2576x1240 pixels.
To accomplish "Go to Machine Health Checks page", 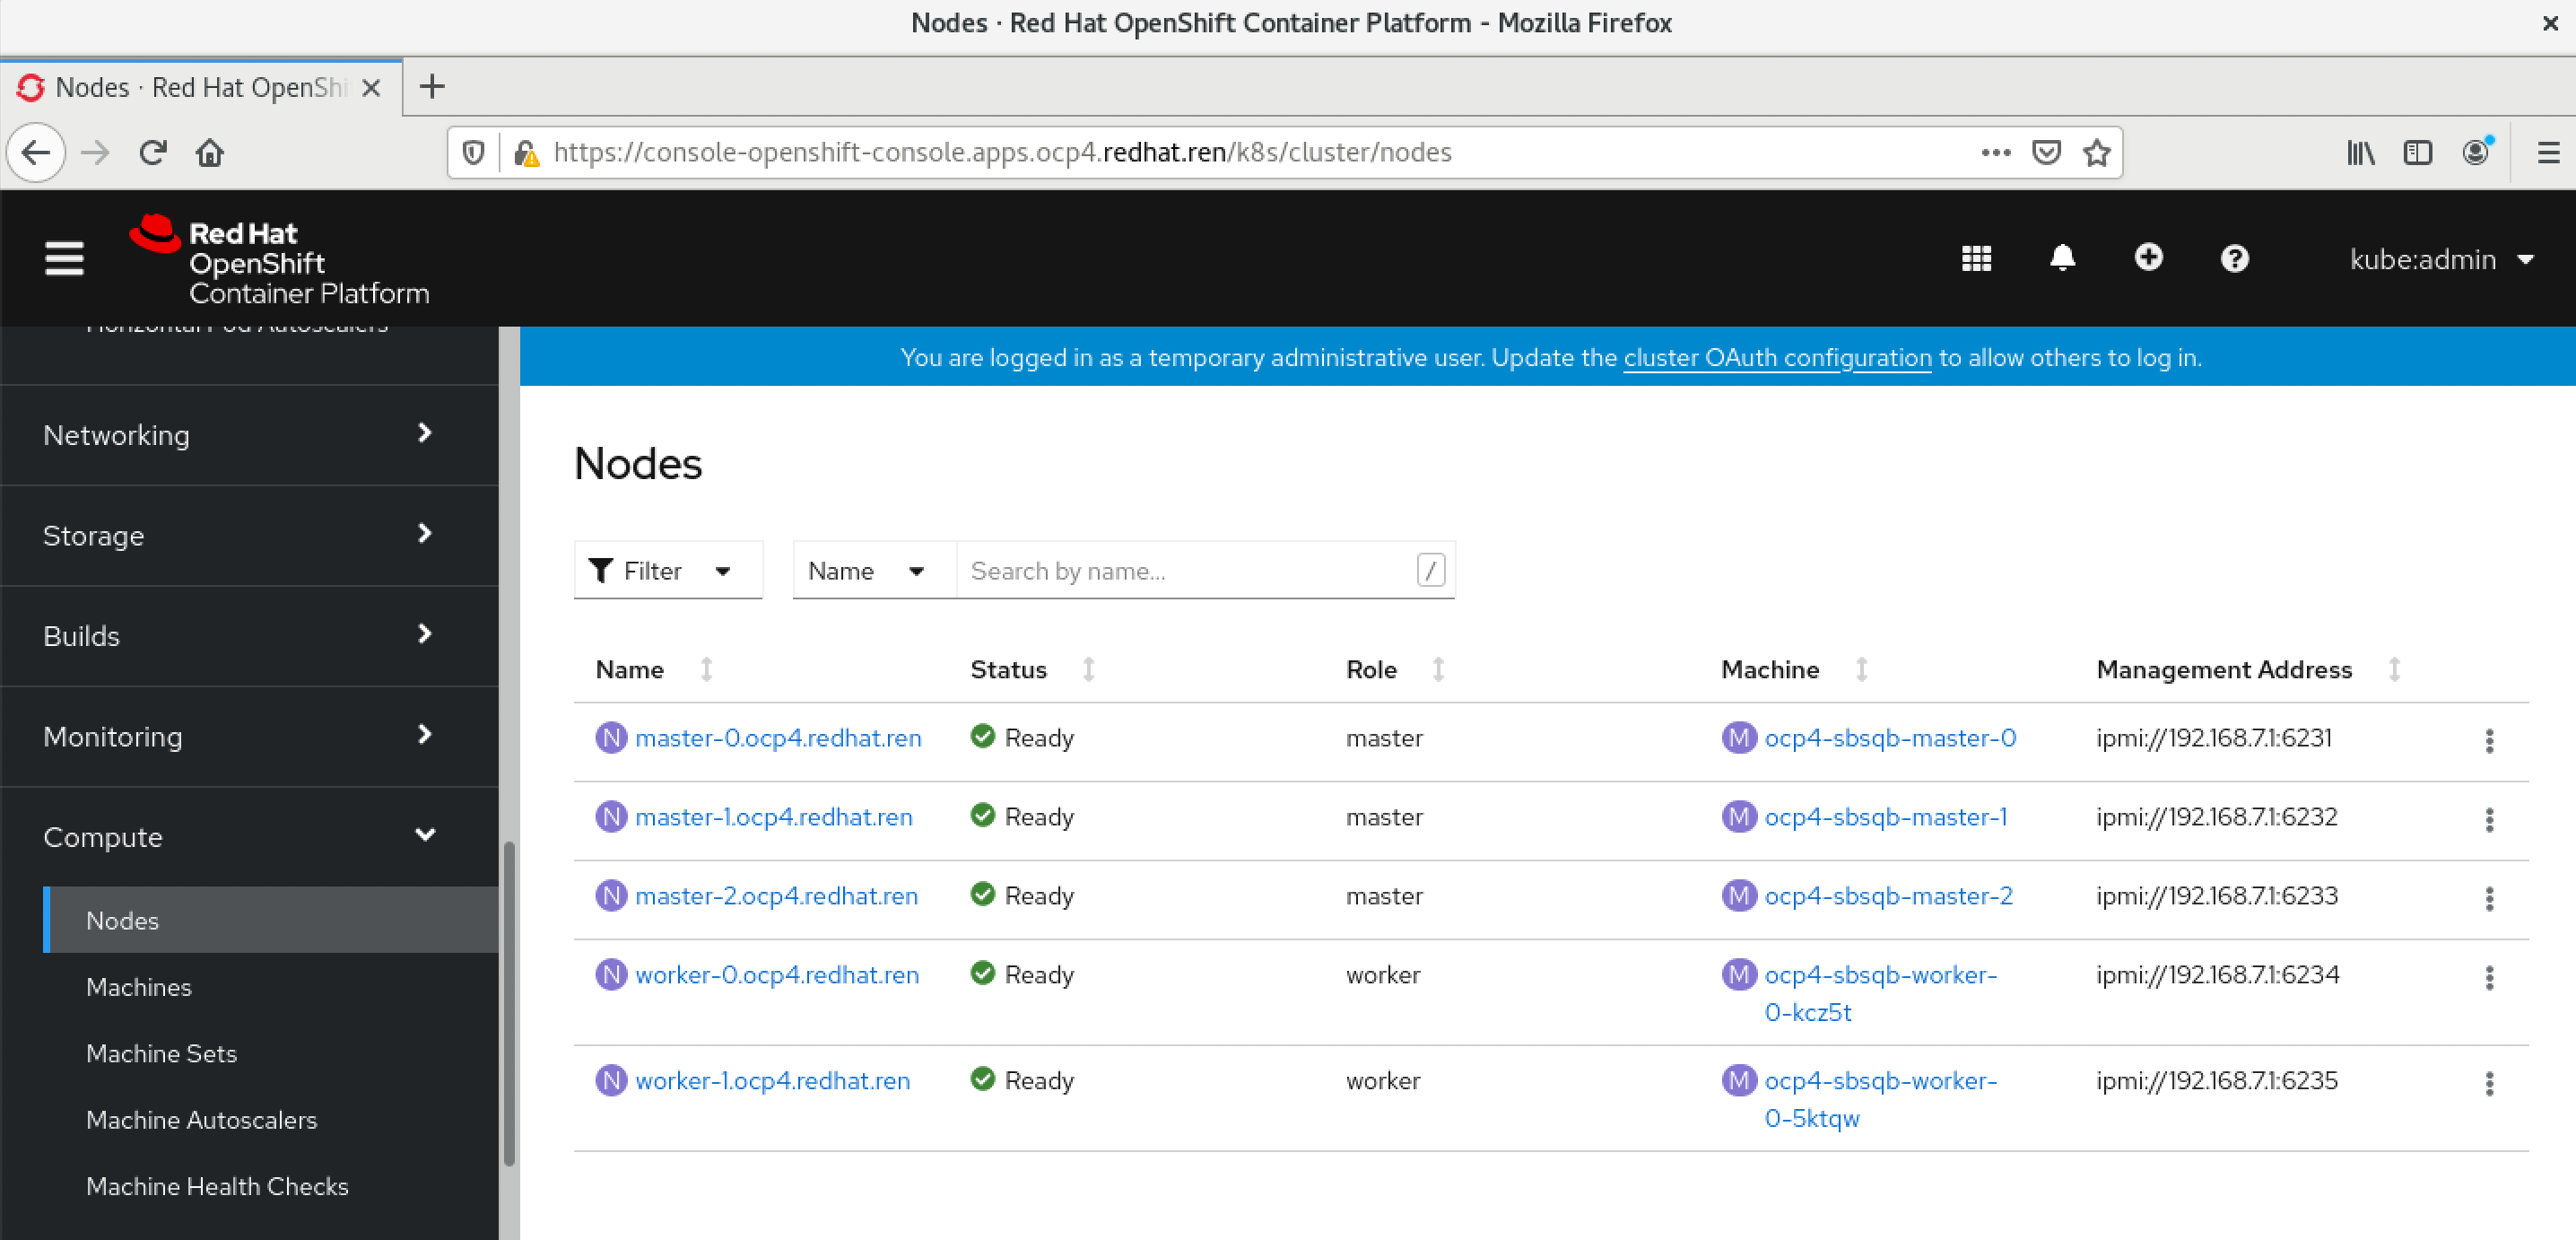I will tap(217, 1186).
